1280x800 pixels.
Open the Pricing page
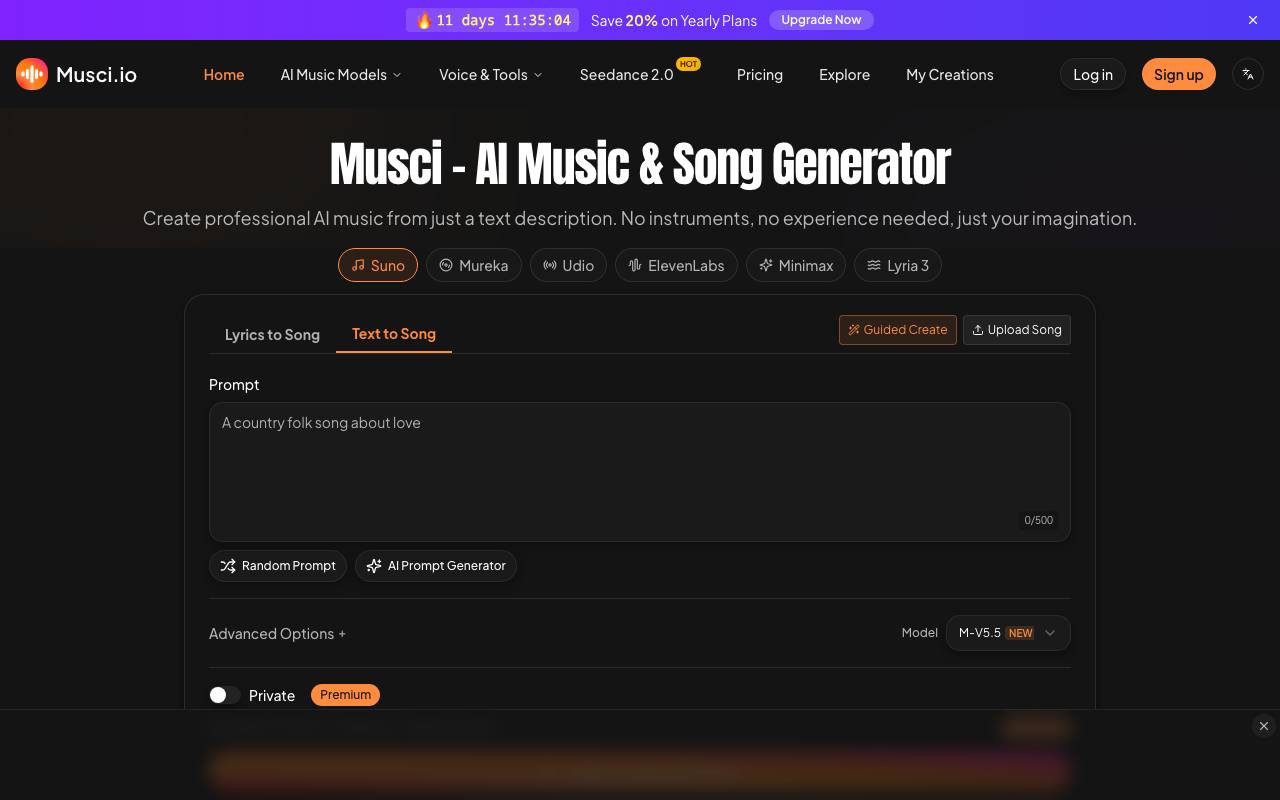coord(760,75)
